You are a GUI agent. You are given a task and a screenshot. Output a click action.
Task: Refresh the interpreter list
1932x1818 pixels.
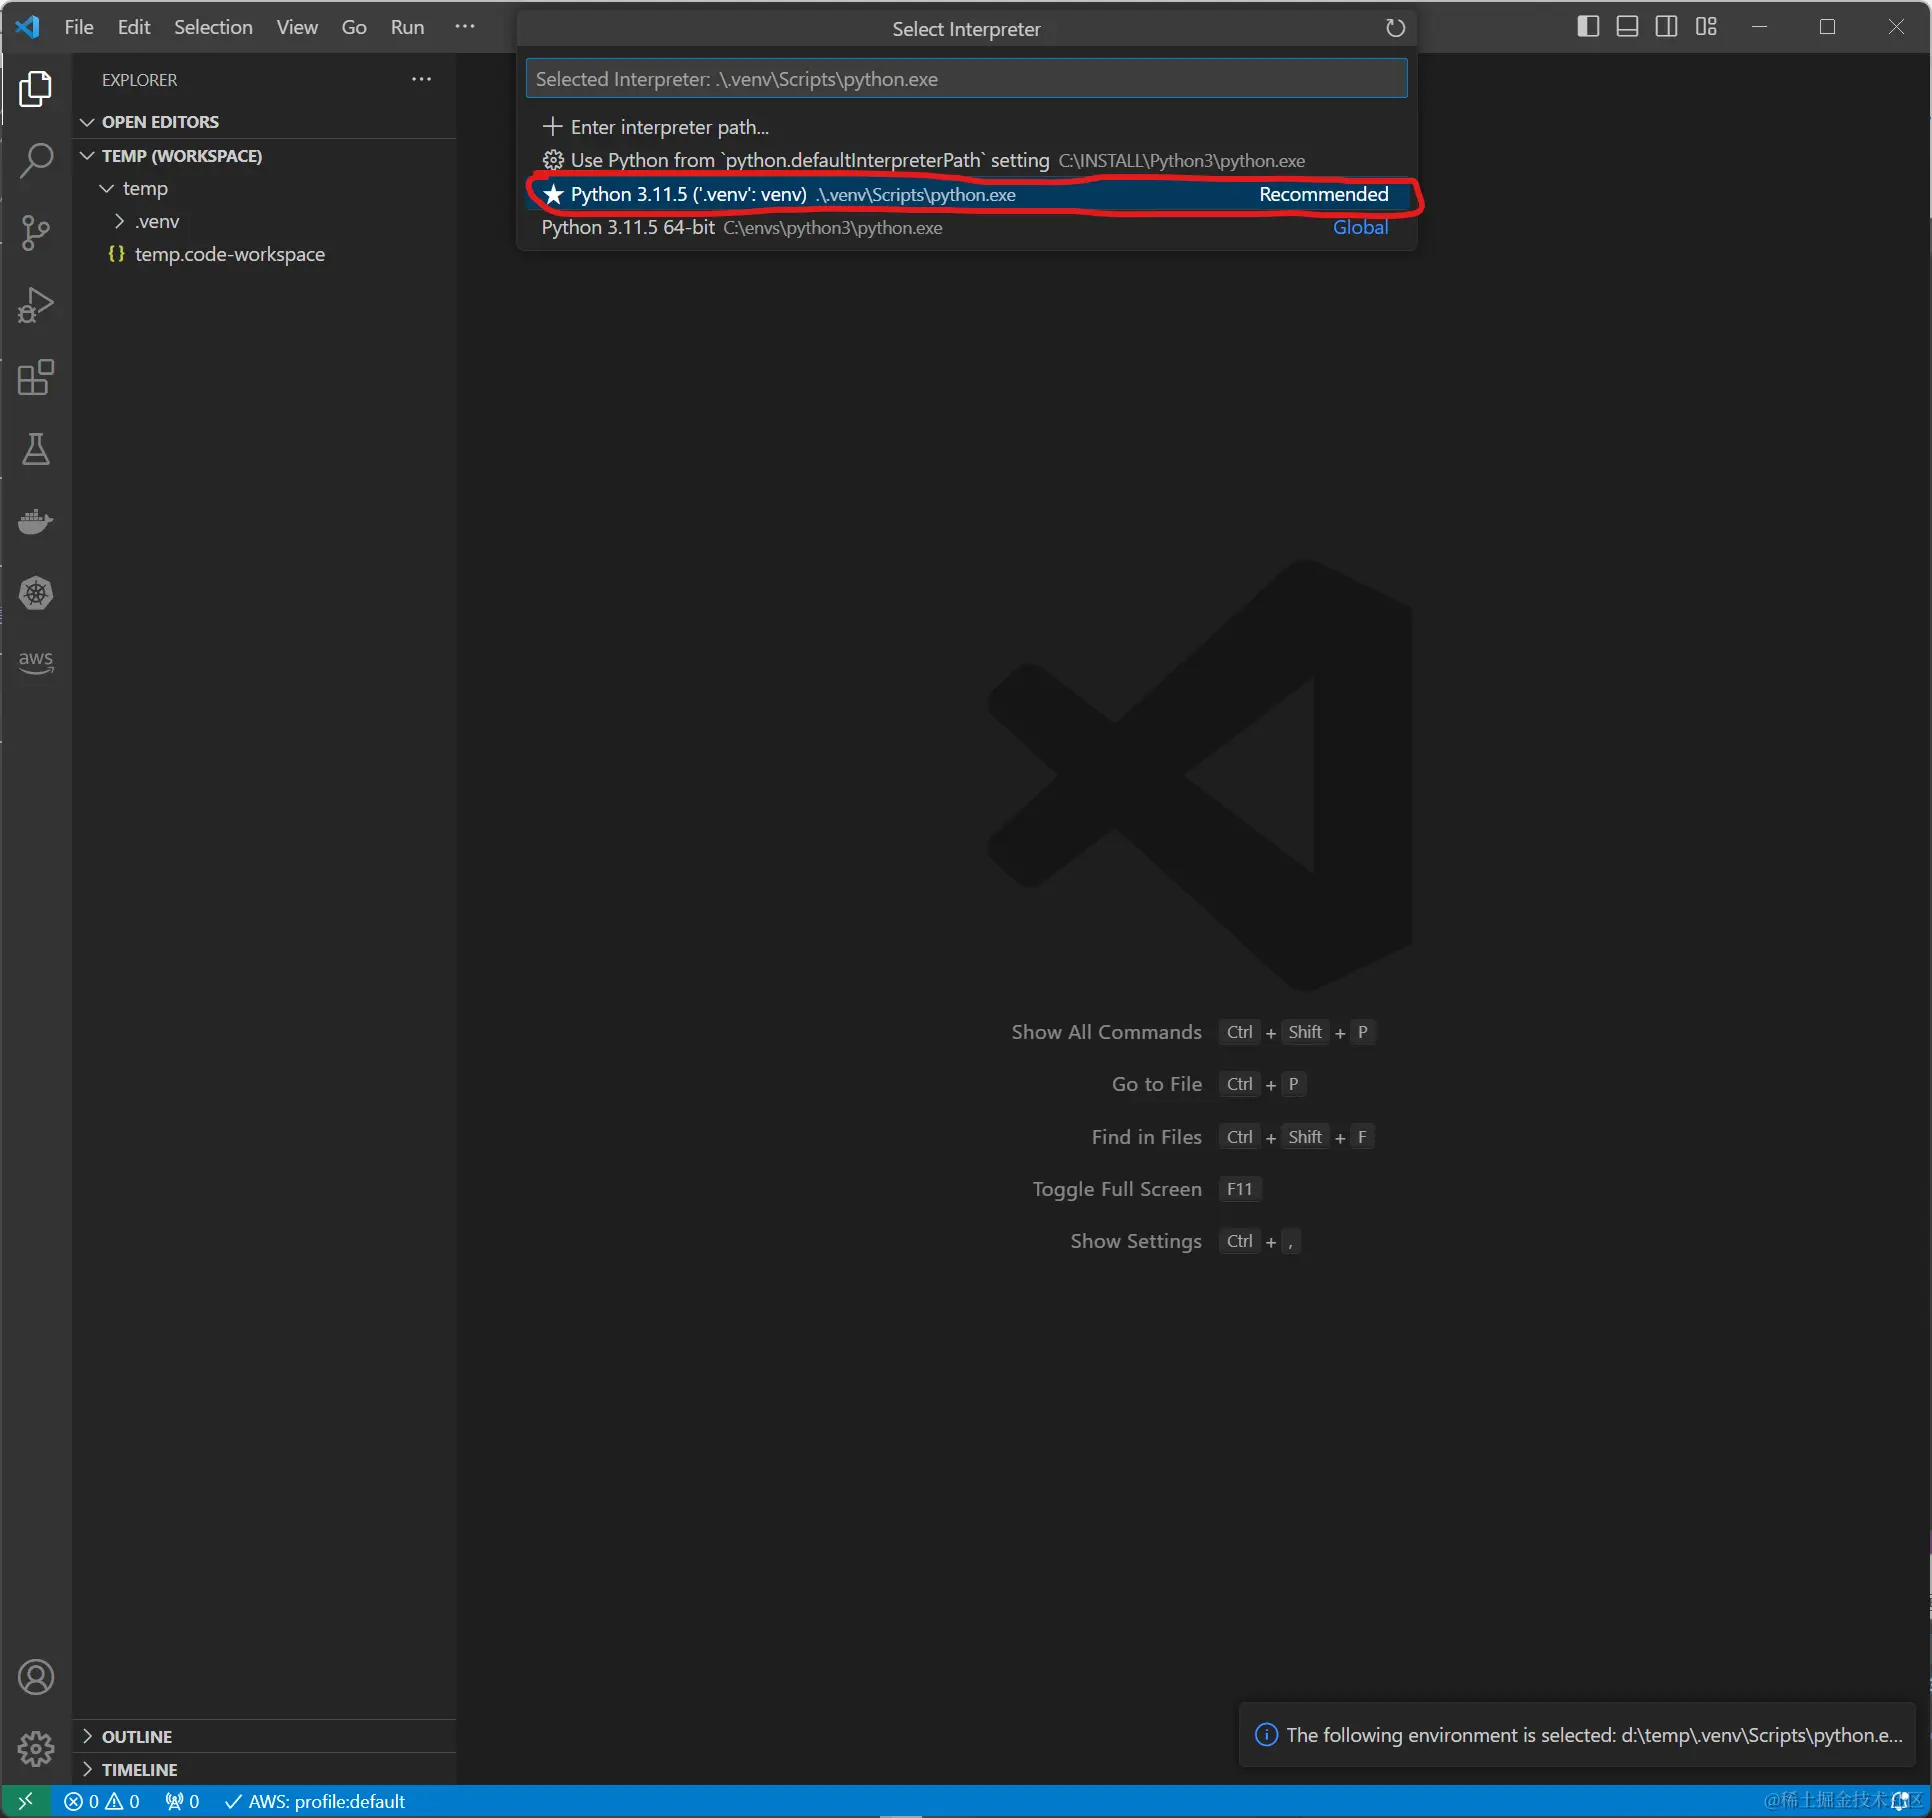pos(1395,28)
